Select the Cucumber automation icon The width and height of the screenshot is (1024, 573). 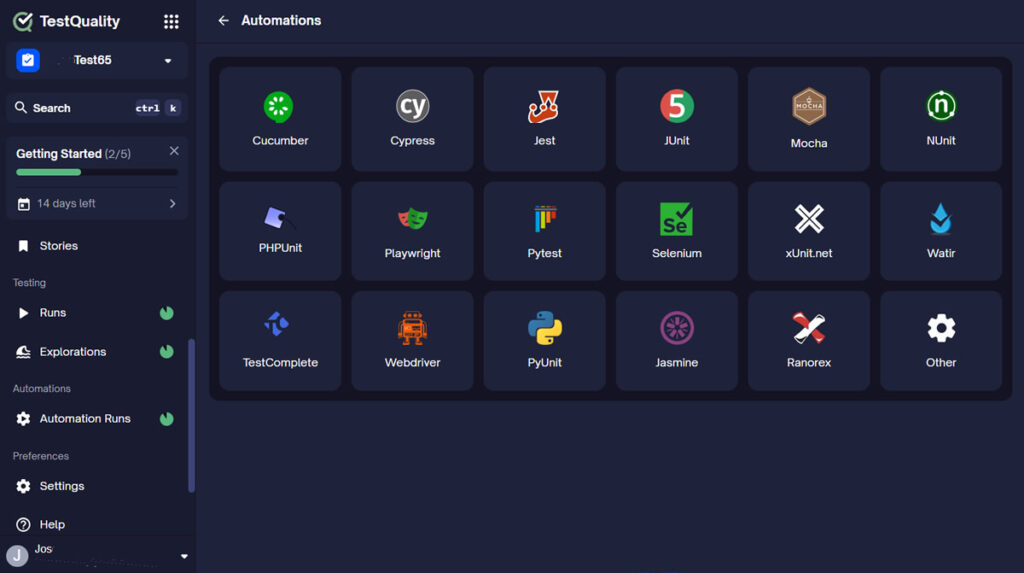pos(278,106)
